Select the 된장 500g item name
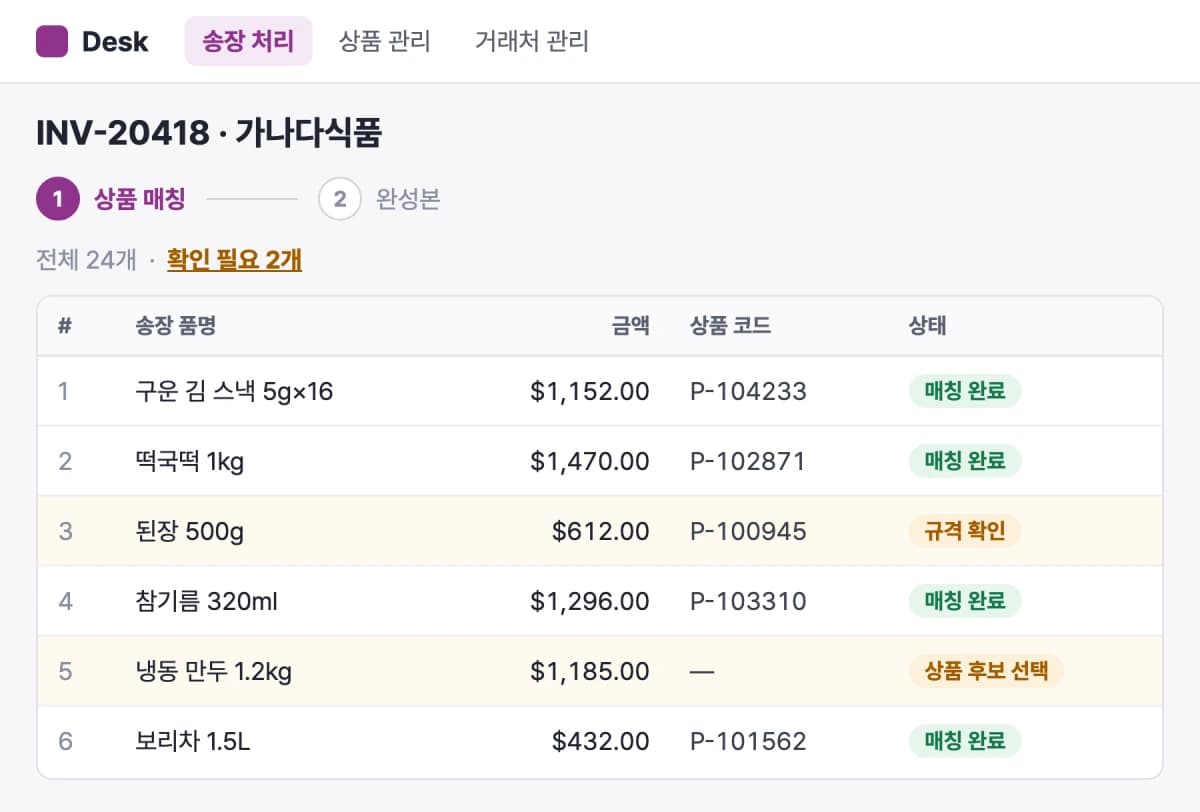 190,531
